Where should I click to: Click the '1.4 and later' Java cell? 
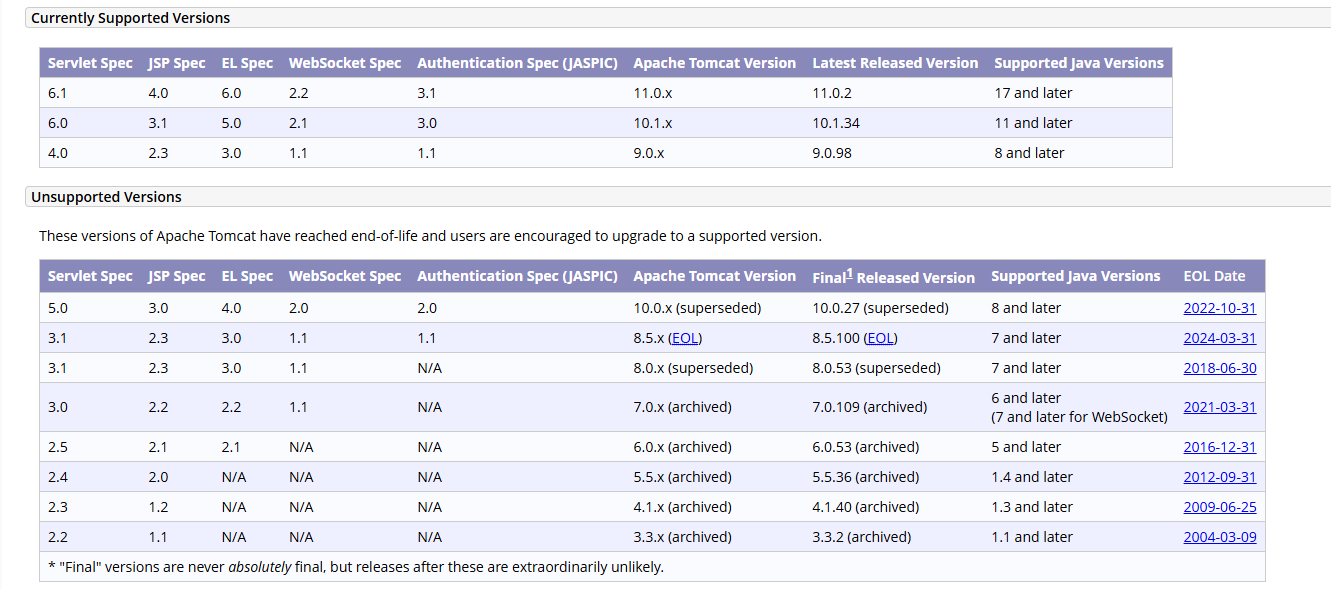(1031, 477)
